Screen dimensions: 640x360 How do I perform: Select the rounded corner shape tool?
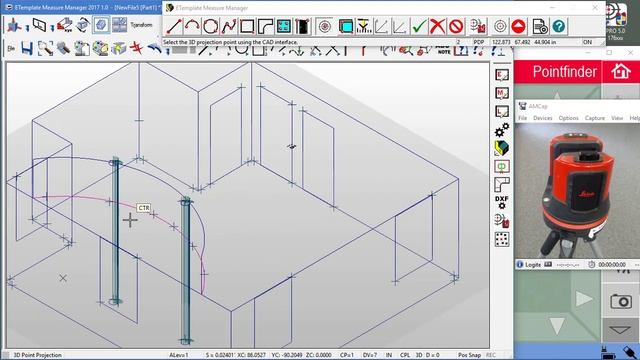[265, 27]
